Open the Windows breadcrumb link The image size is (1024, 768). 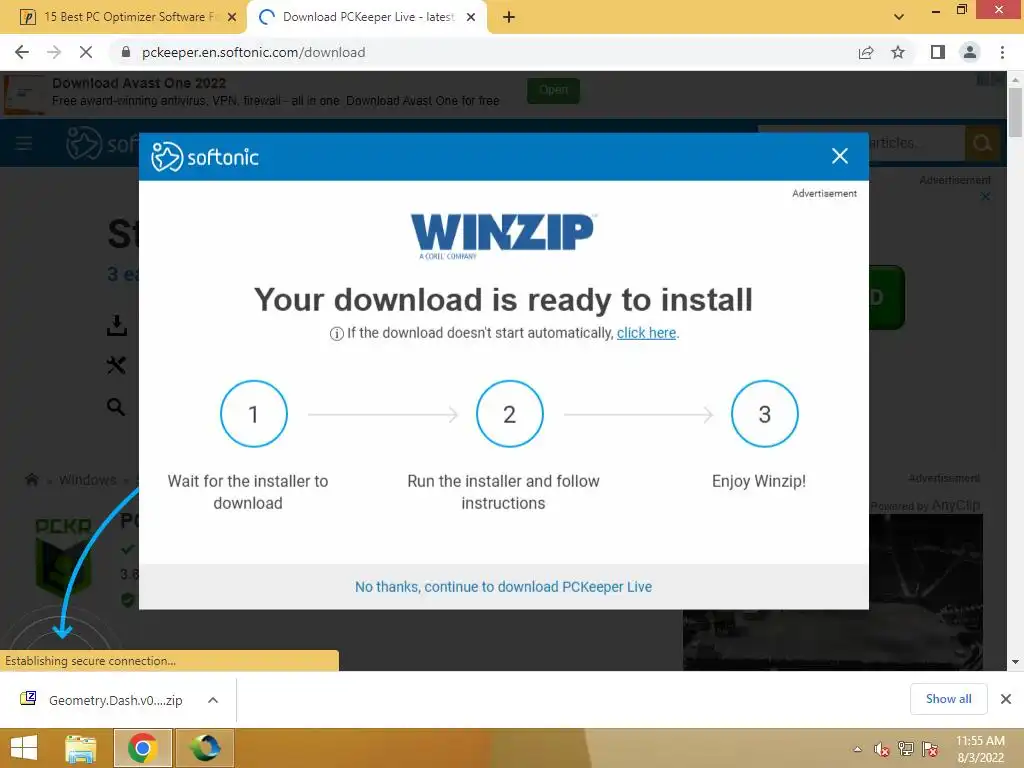[88, 480]
